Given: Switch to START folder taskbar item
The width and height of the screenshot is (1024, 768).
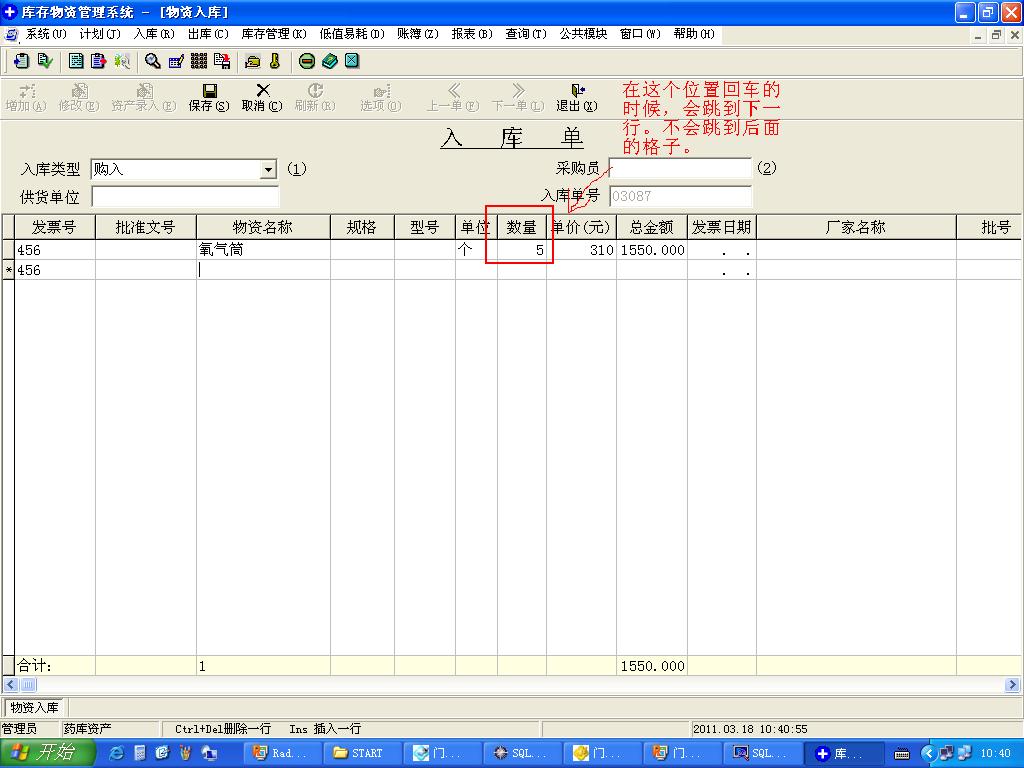Looking at the screenshot, I should [x=362, y=753].
